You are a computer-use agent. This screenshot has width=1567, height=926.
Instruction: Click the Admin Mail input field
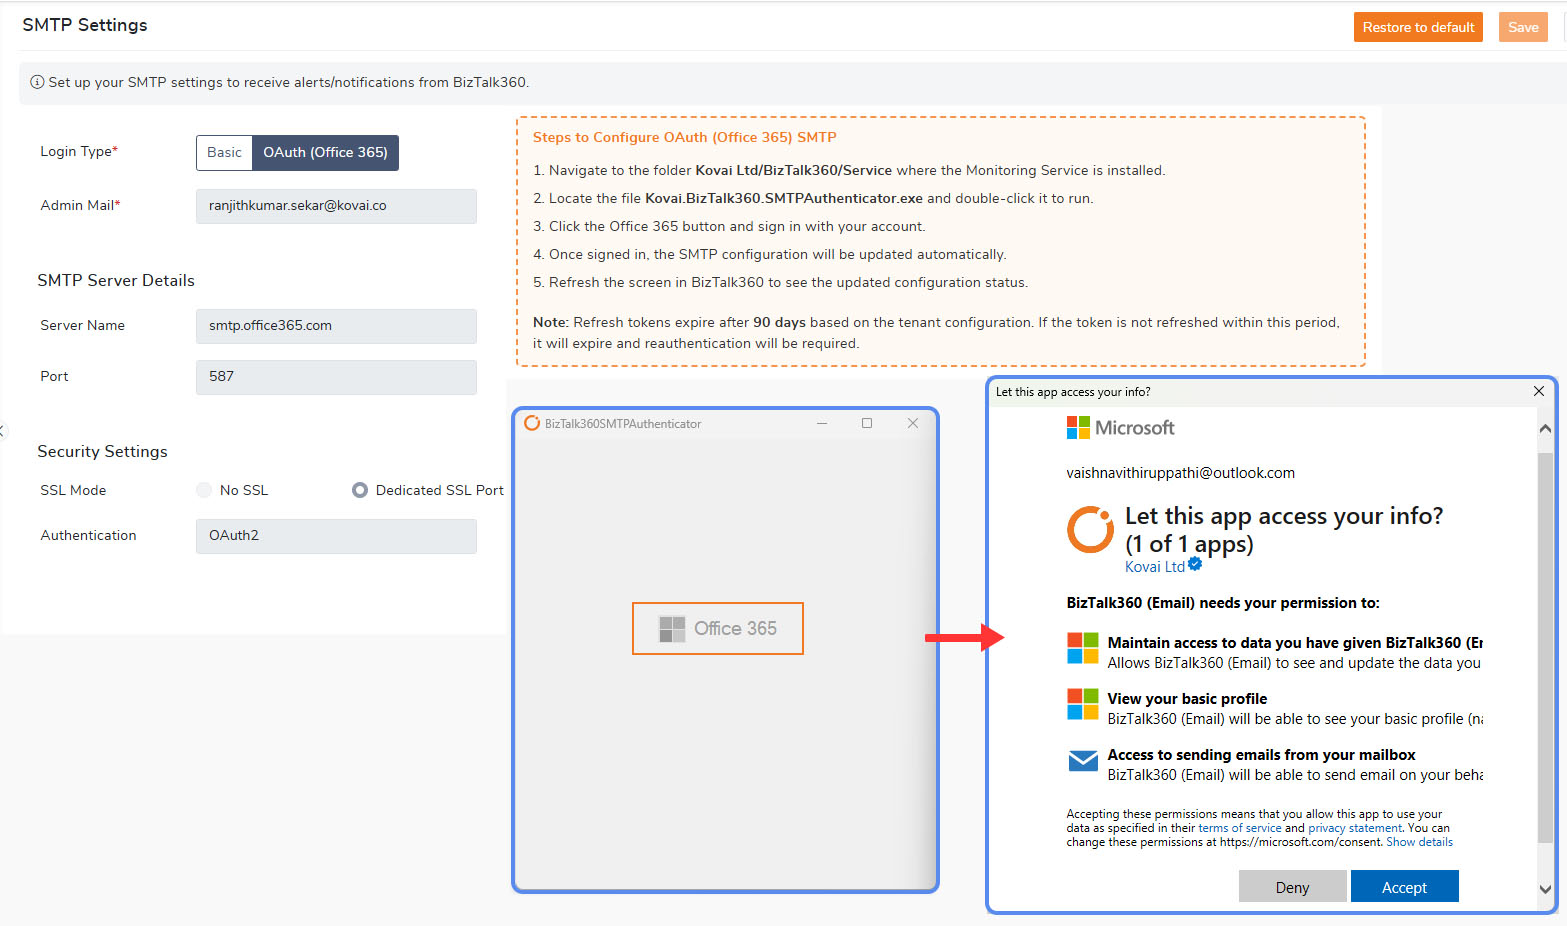pos(336,206)
